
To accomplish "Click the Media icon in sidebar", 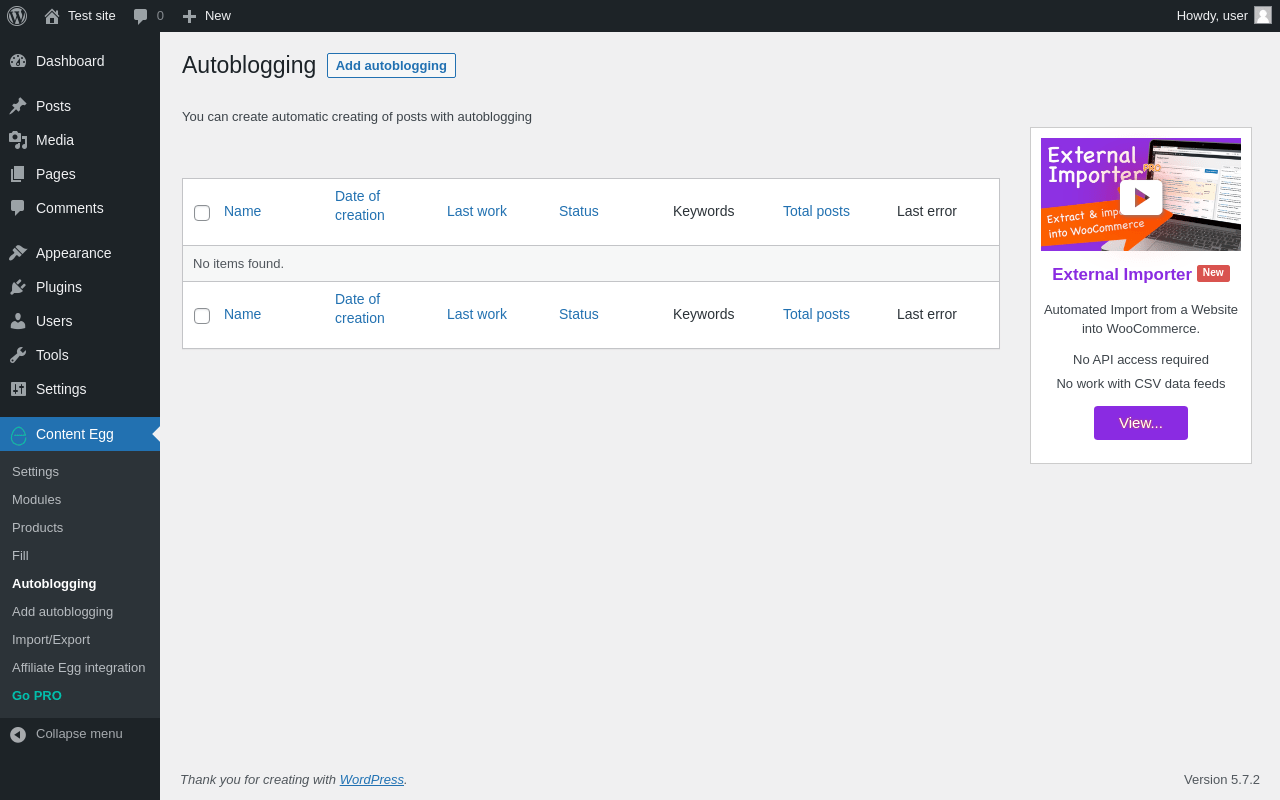I will coord(18,140).
